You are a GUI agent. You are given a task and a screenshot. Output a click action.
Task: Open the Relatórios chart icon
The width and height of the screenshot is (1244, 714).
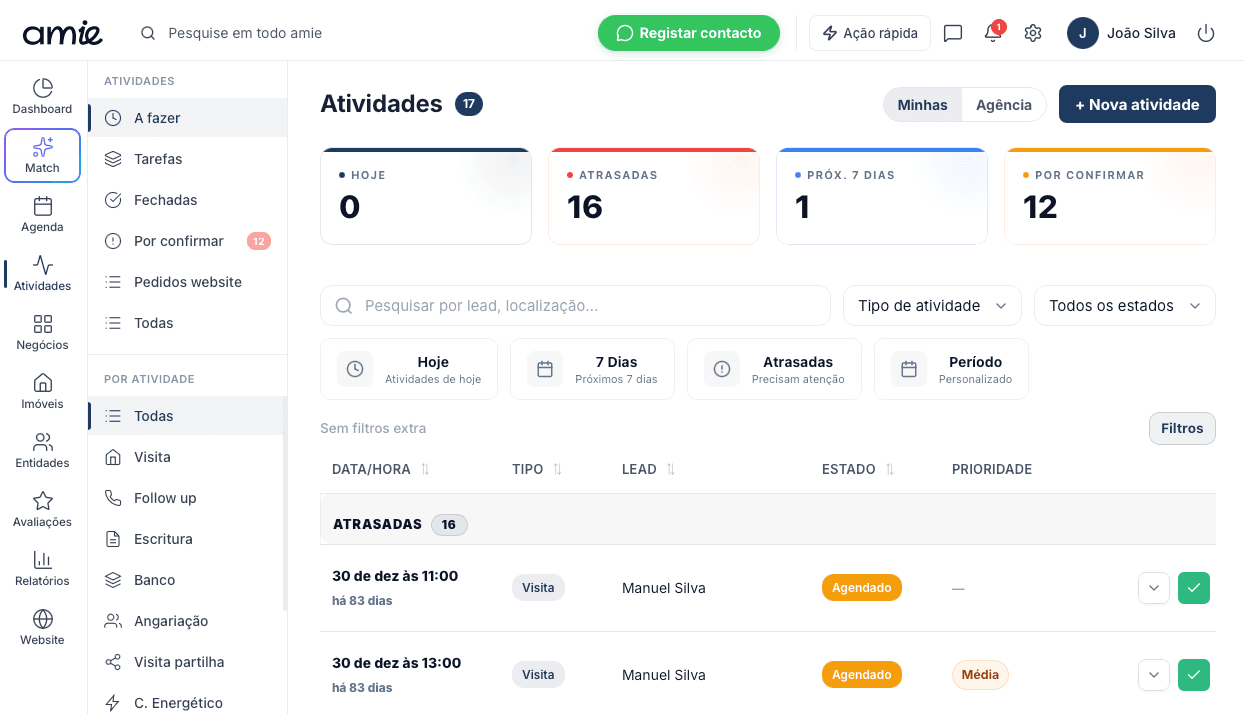42,560
